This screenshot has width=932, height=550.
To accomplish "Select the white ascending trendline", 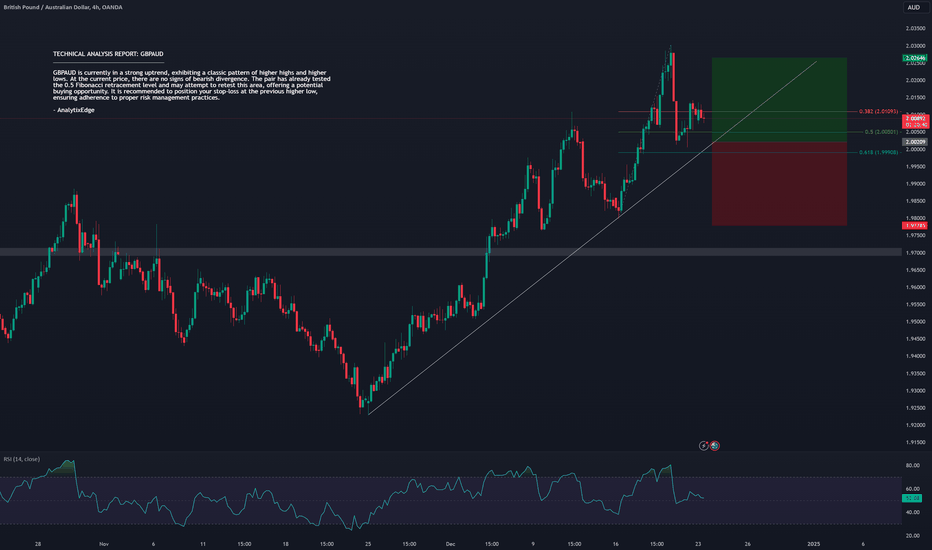I will (x=592, y=238).
